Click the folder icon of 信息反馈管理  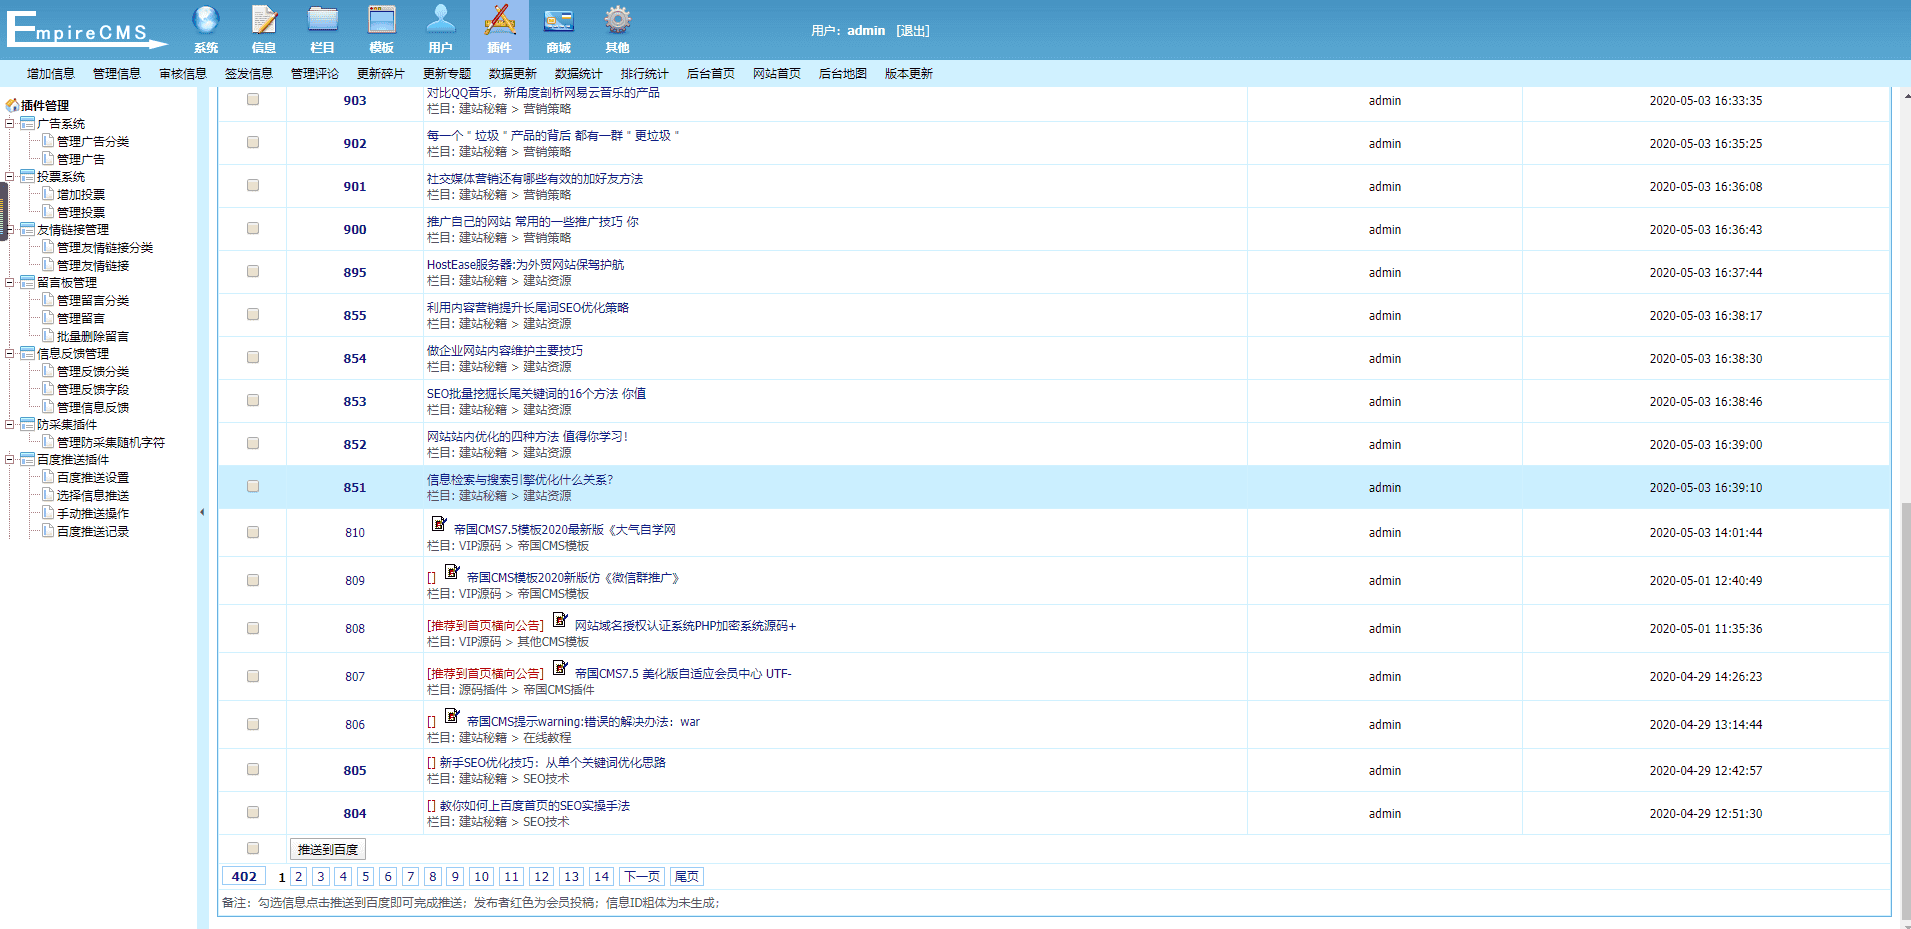coord(28,354)
